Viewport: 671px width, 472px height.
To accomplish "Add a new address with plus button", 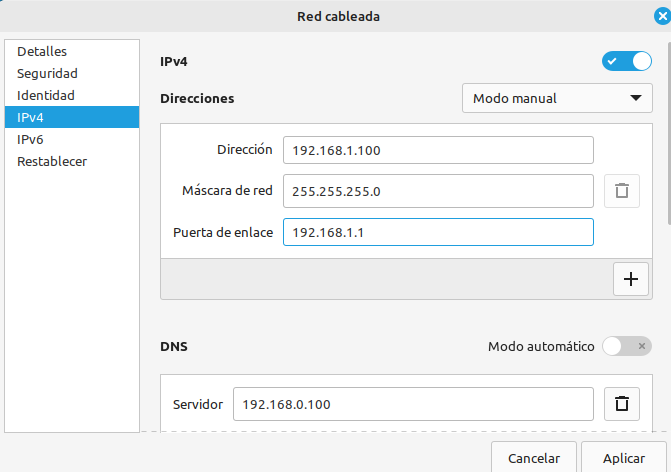I will 631,279.
